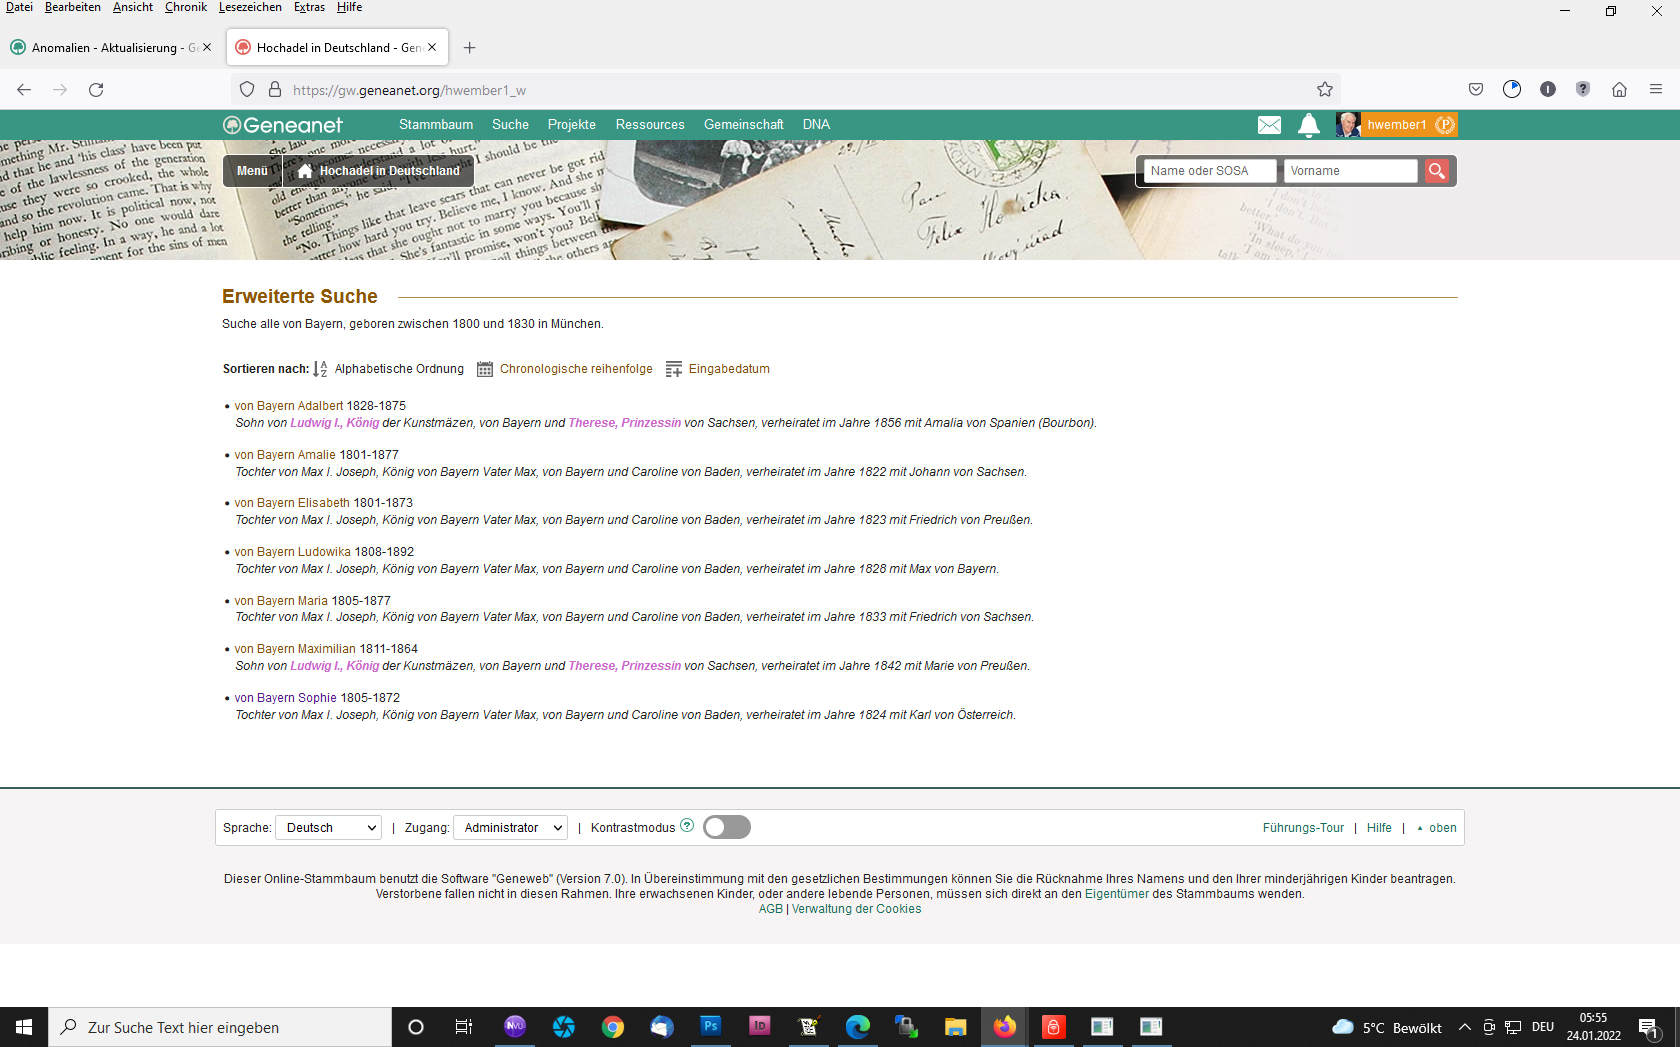Viewport: 1680px width, 1047px height.
Task: Click the Menü button
Action: 252,171
